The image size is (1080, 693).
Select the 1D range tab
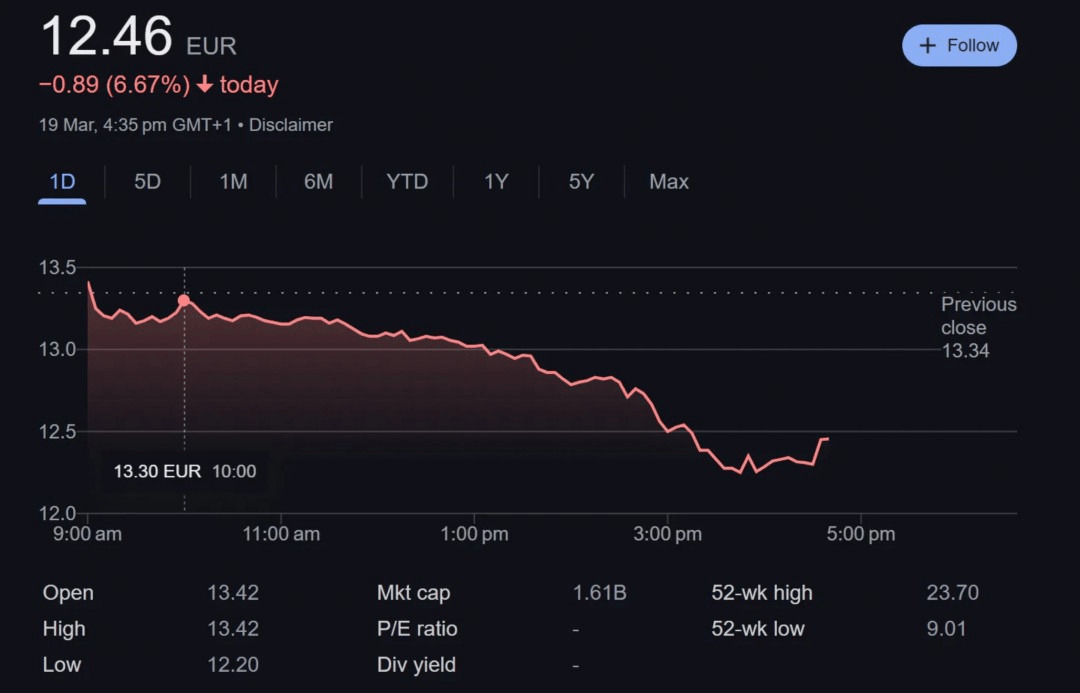coord(62,182)
